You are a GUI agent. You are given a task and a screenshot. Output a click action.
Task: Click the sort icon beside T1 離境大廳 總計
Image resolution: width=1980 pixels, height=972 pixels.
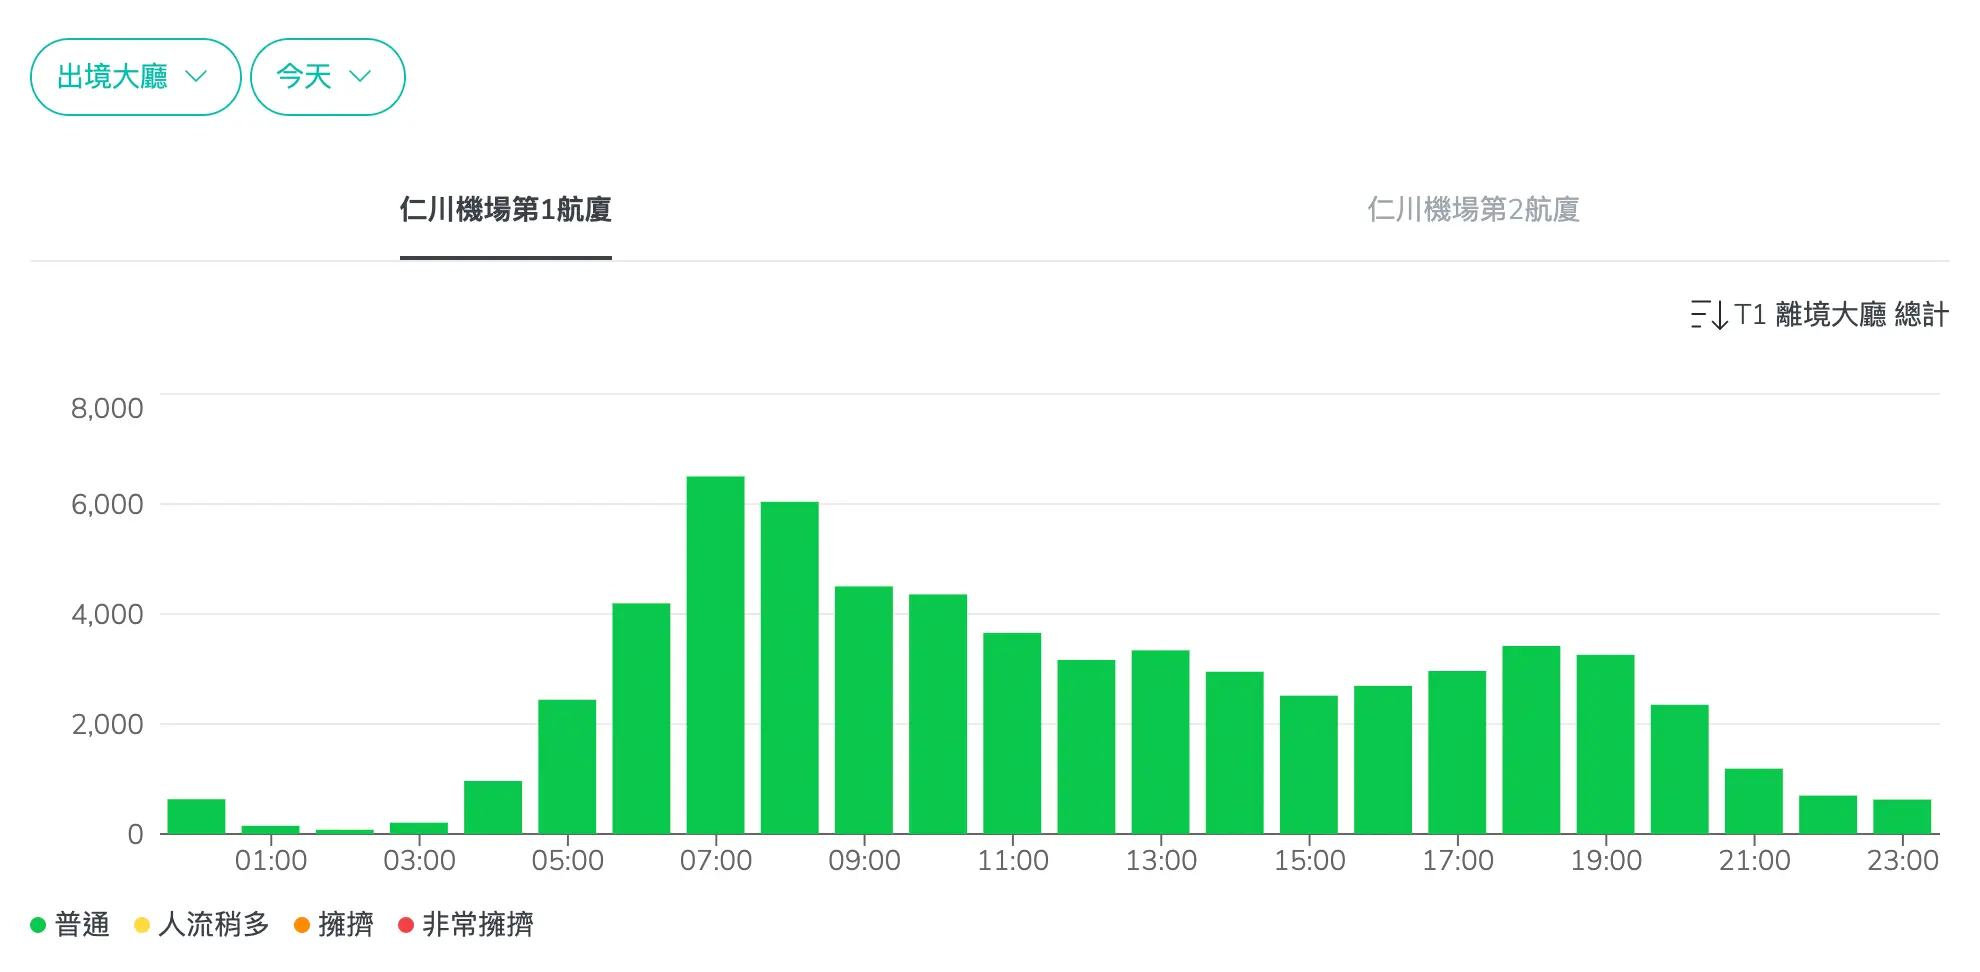[x=1709, y=315]
